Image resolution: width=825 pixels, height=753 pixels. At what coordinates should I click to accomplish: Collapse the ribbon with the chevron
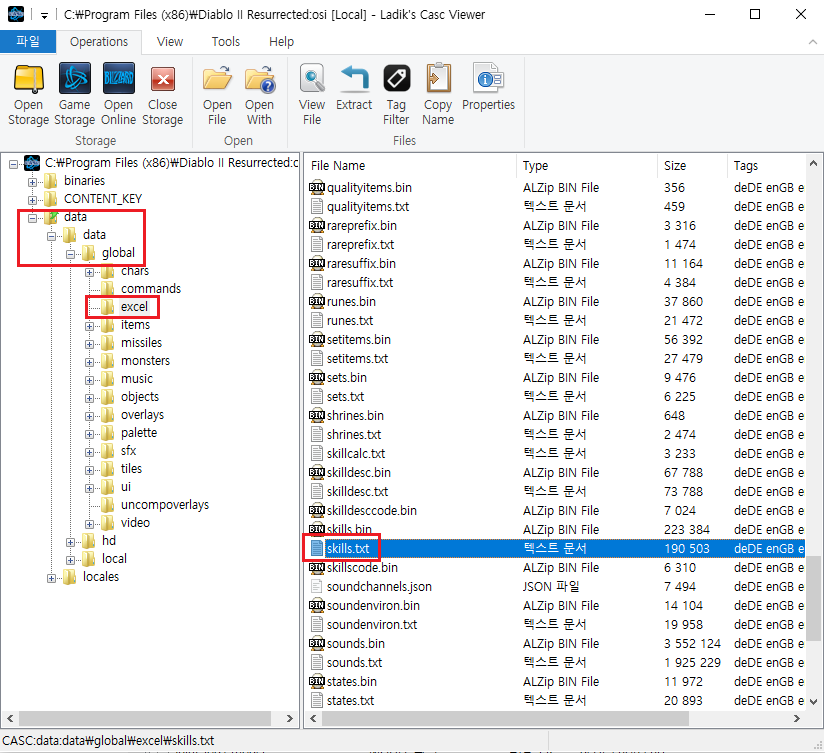812,42
